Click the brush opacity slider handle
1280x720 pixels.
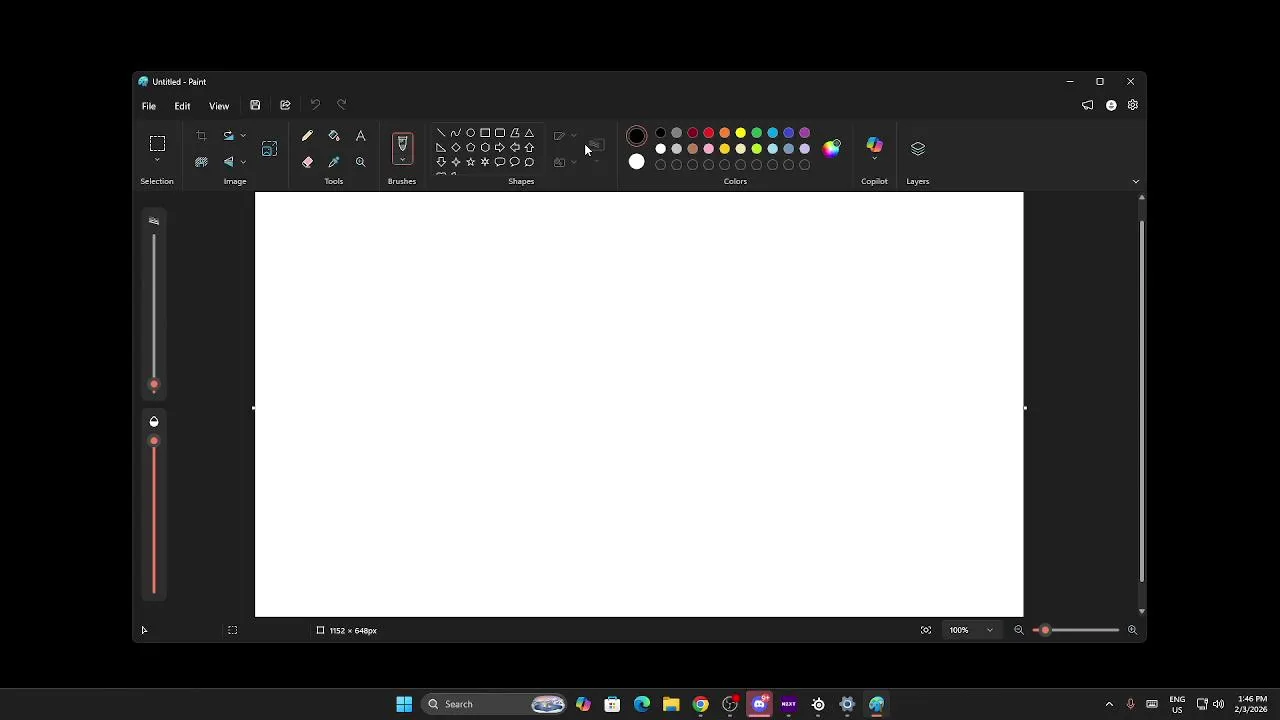pos(154,441)
